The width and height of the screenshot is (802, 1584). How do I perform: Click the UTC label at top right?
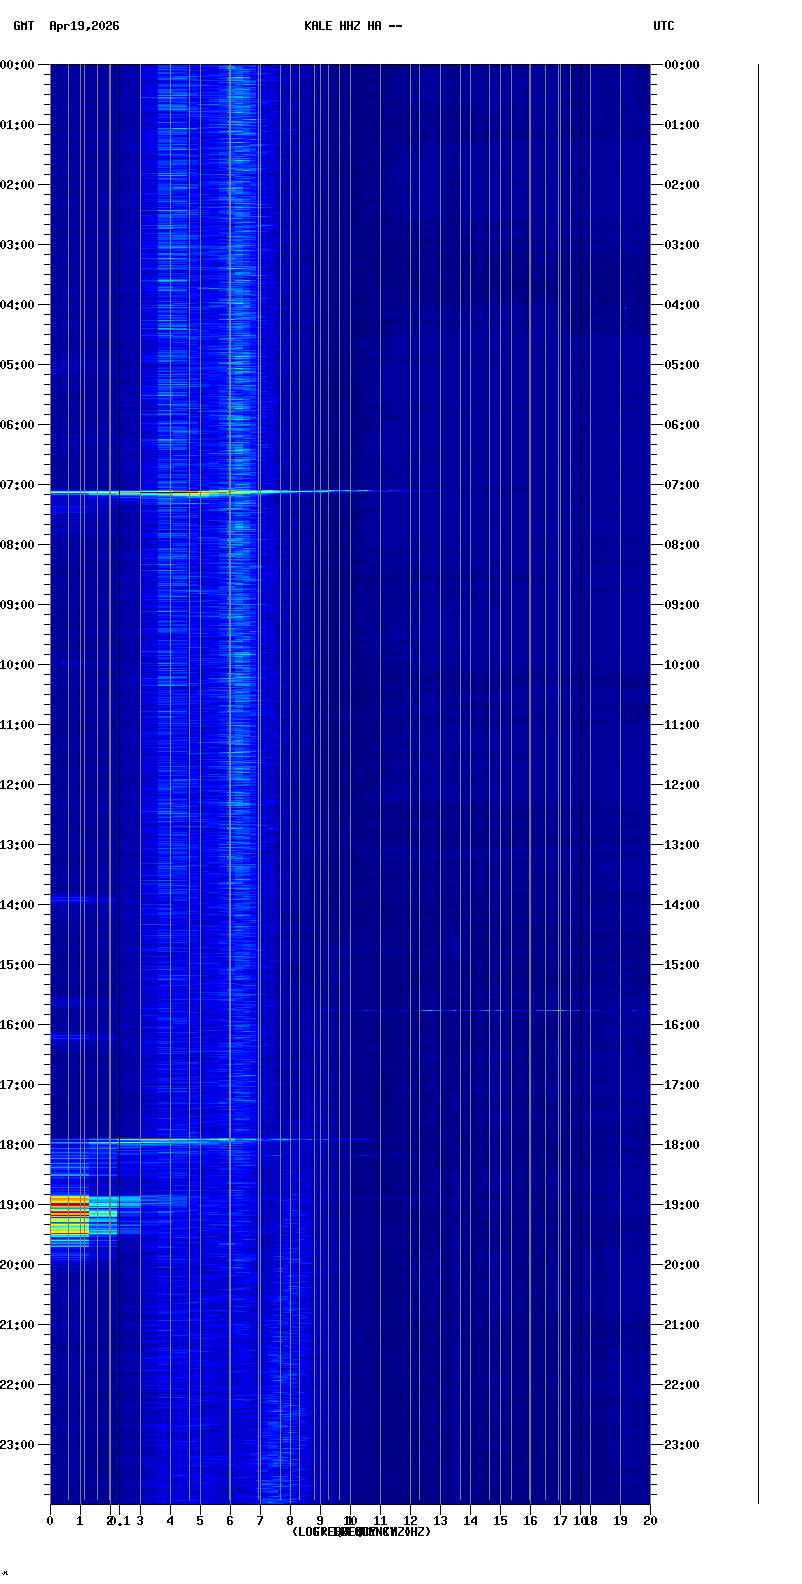point(664,26)
